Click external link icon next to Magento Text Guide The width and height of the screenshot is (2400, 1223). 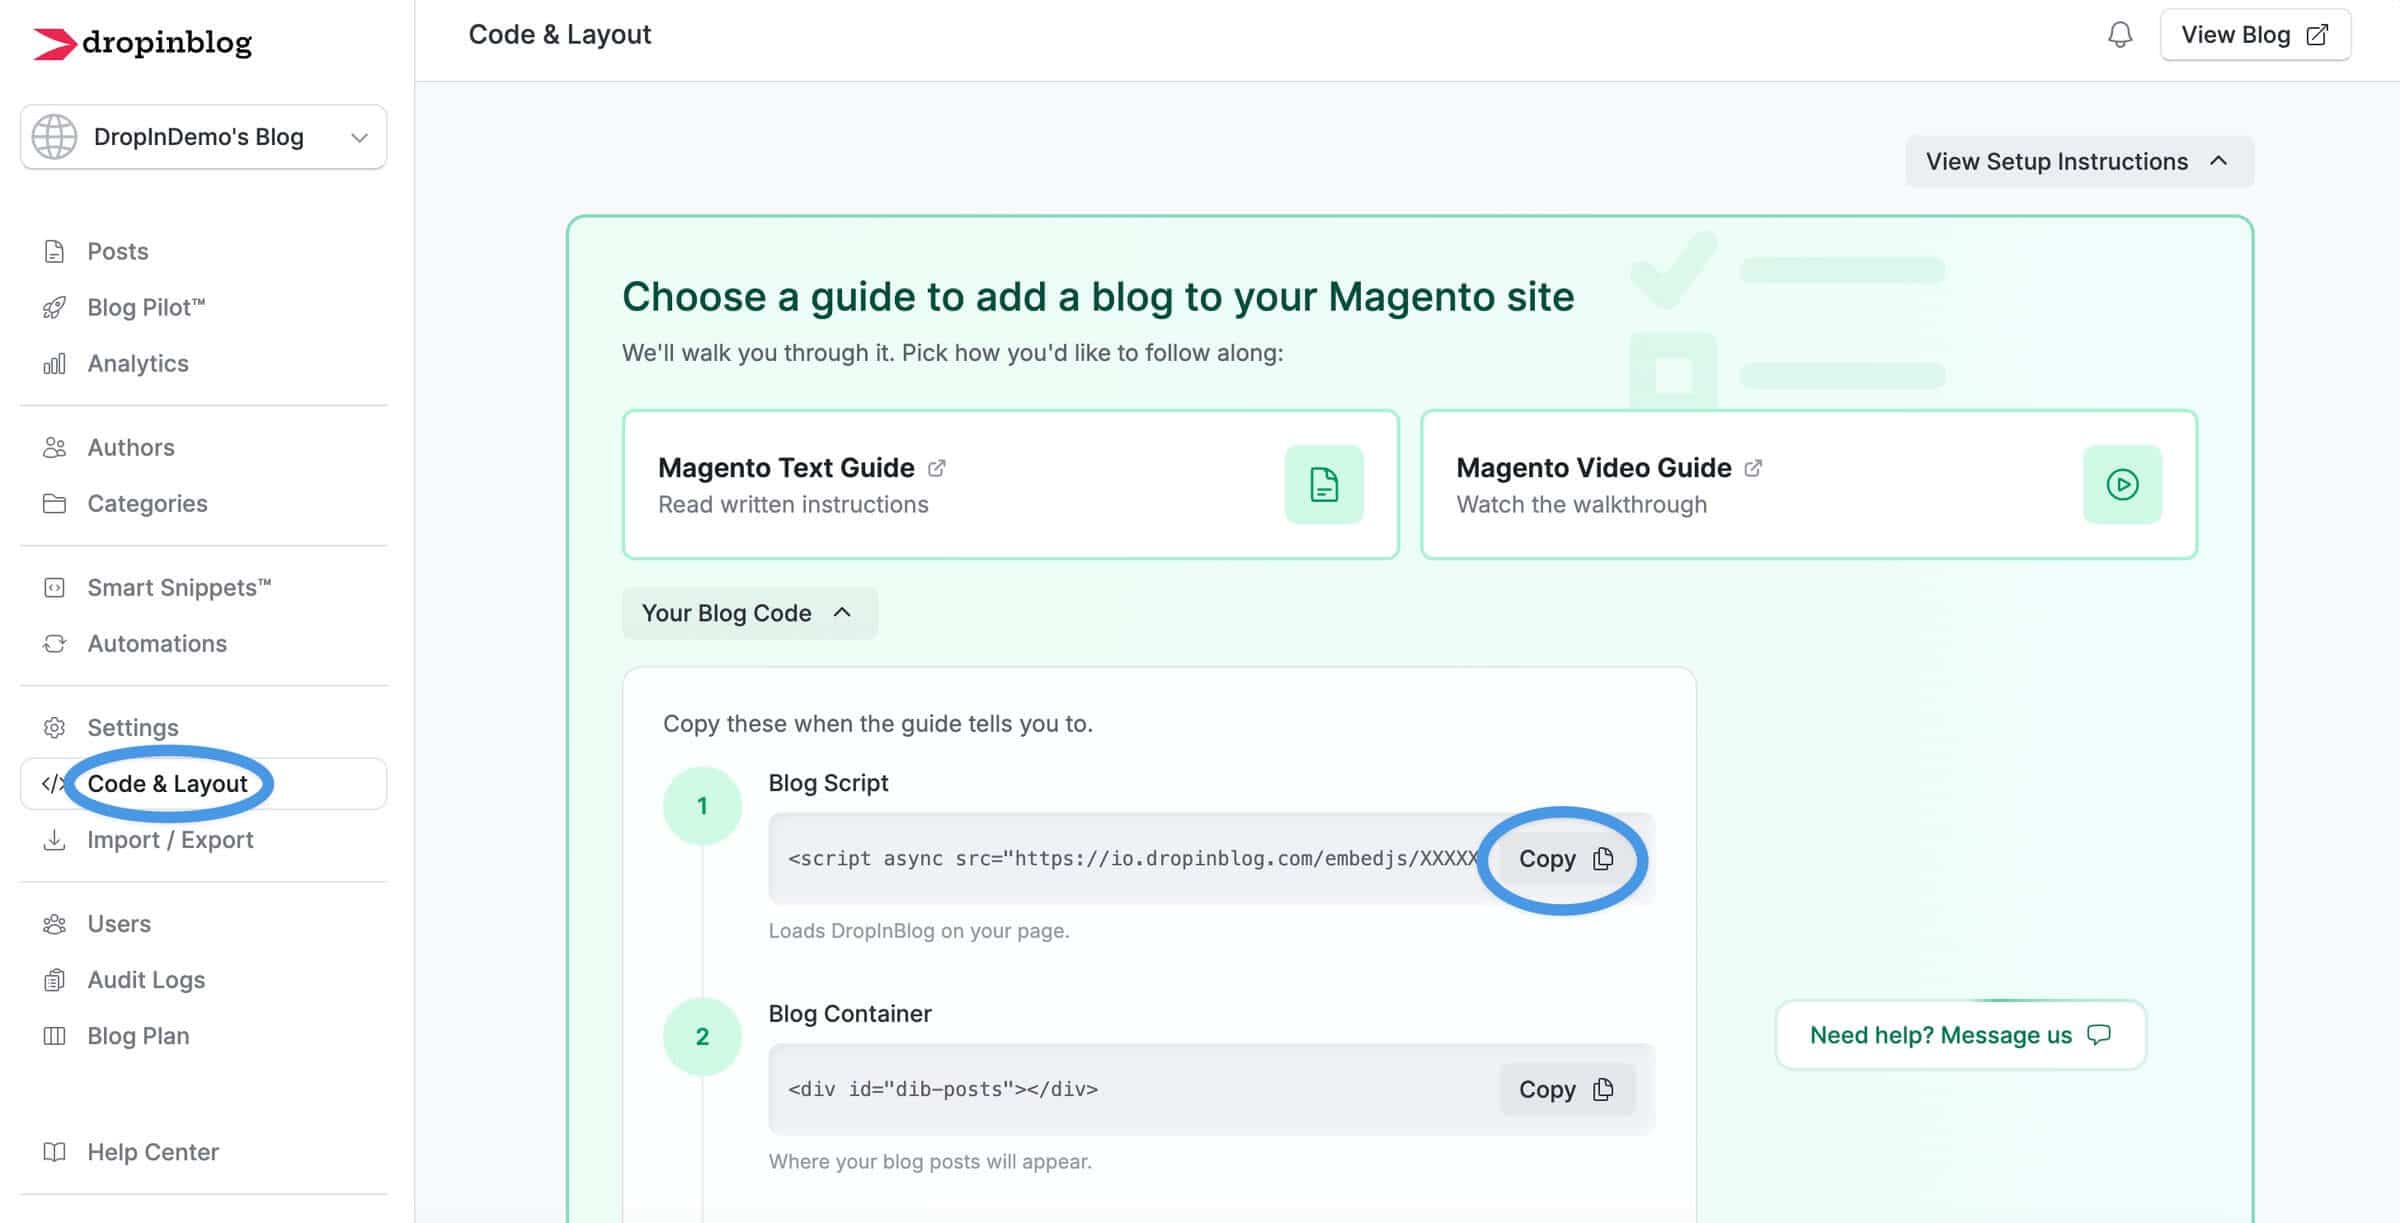[x=937, y=467]
